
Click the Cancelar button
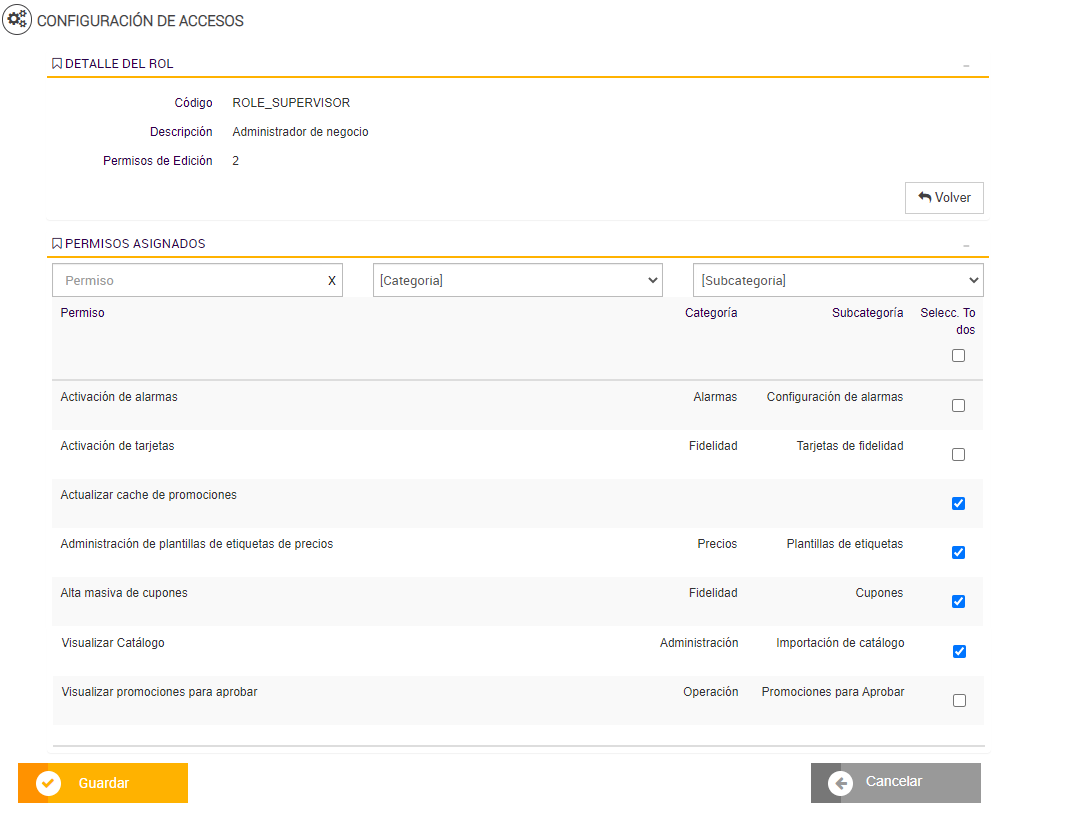(x=895, y=783)
